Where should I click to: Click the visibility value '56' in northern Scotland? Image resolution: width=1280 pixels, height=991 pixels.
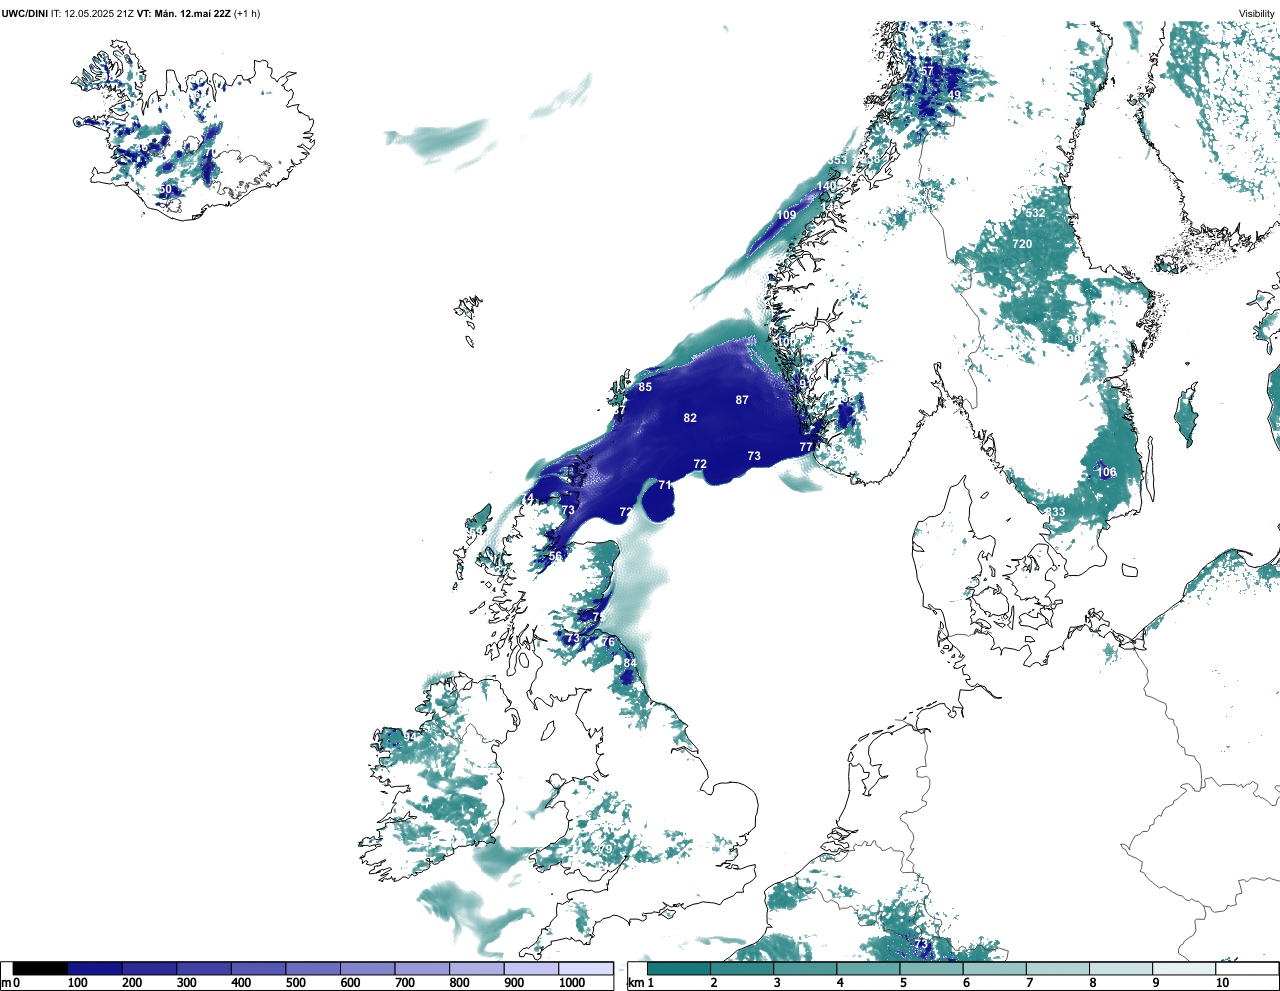click(x=555, y=556)
